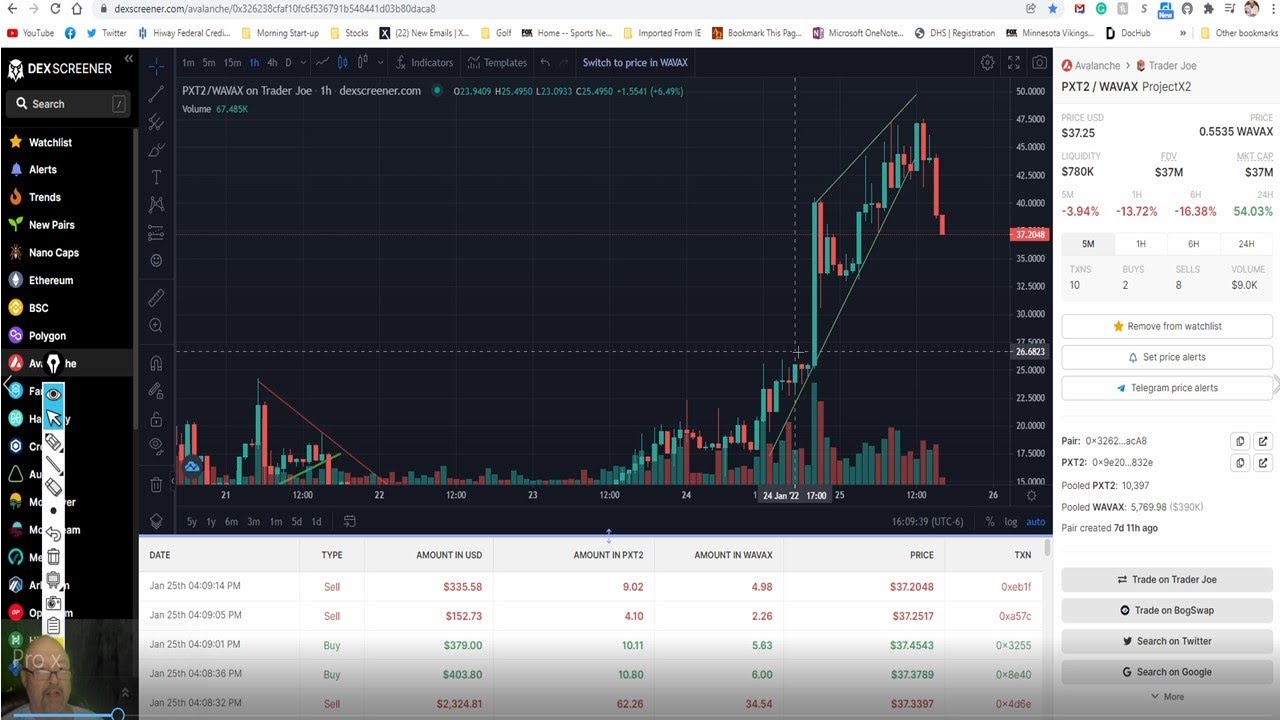Viewport: 1280px width, 720px height.
Task: Click Set price alerts button
Action: [1167, 357]
